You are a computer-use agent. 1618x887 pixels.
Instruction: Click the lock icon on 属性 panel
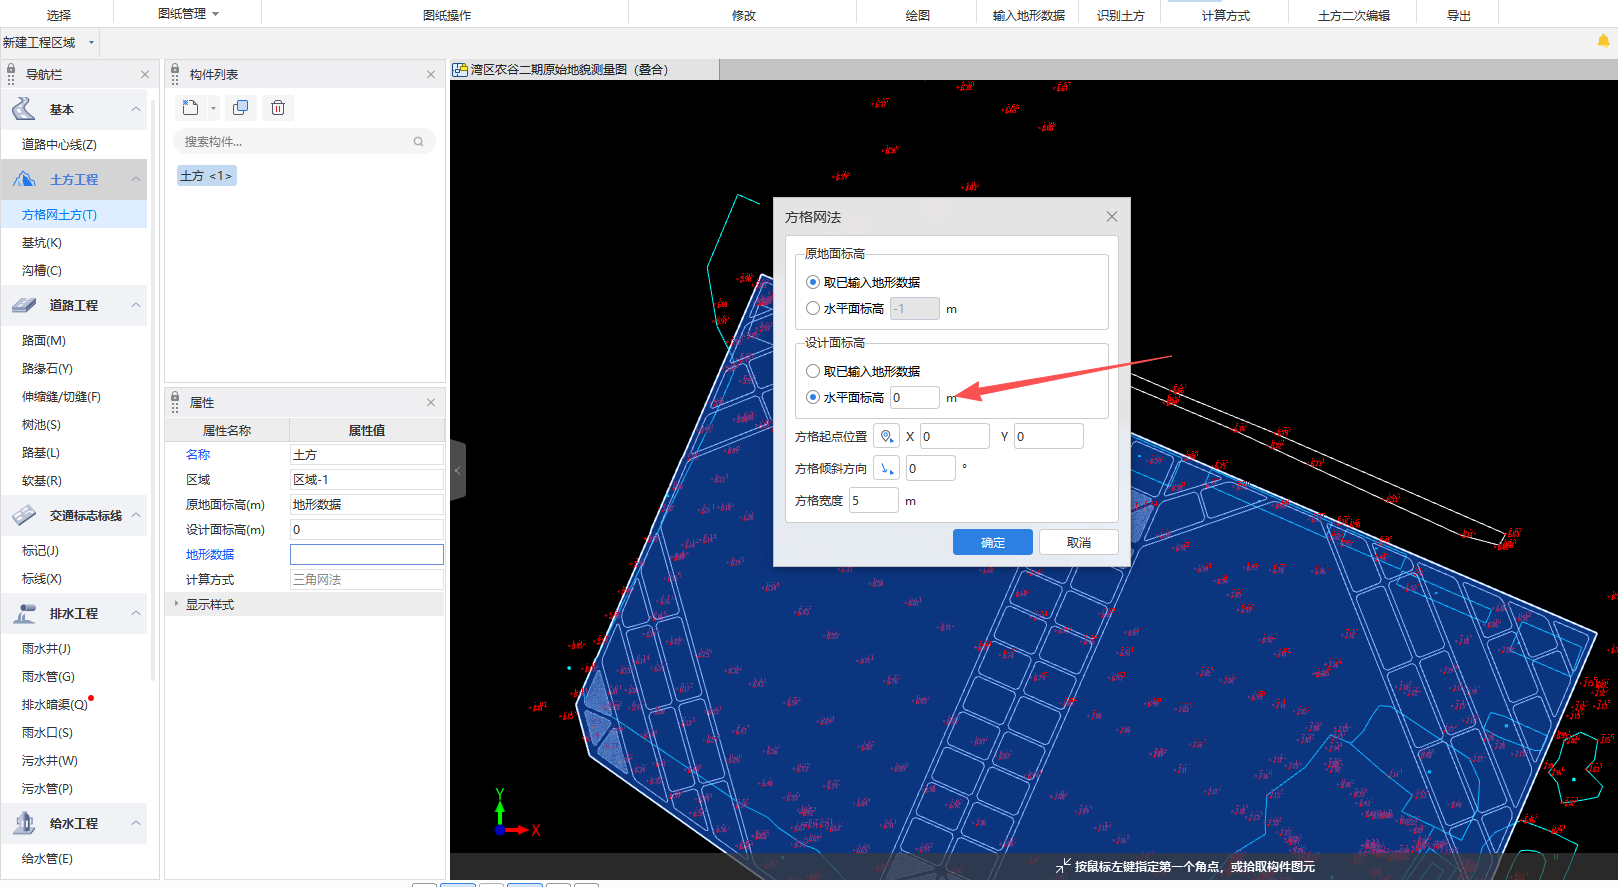175,402
